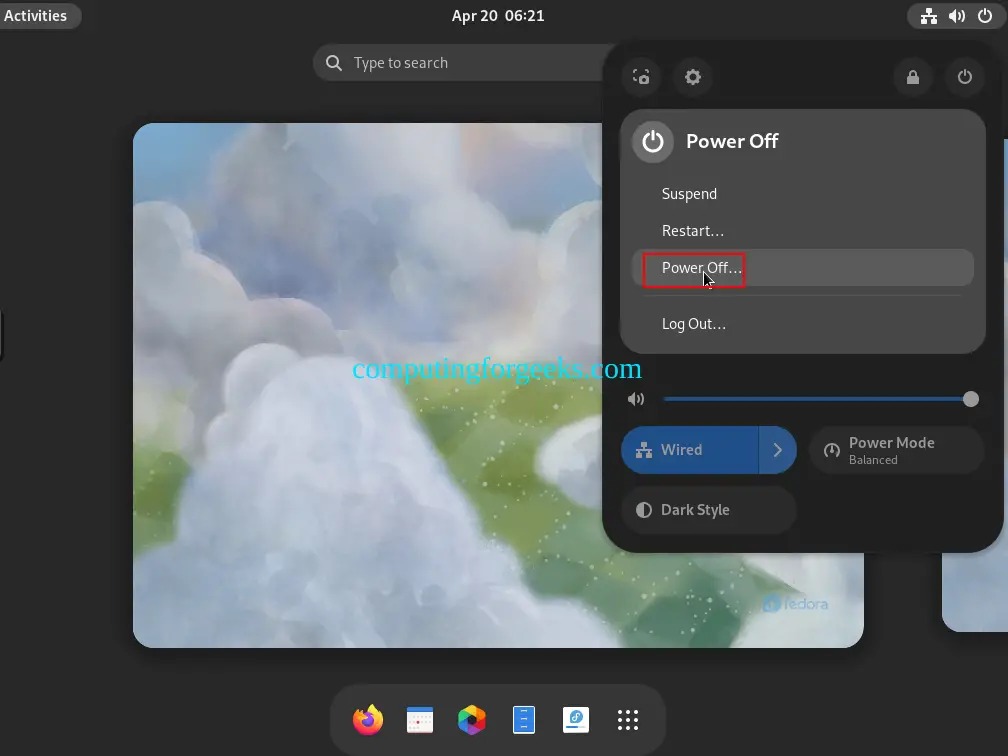The width and height of the screenshot is (1008, 756).
Task: Choose Suspend from the power menu
Action: [x=803, y=194]
